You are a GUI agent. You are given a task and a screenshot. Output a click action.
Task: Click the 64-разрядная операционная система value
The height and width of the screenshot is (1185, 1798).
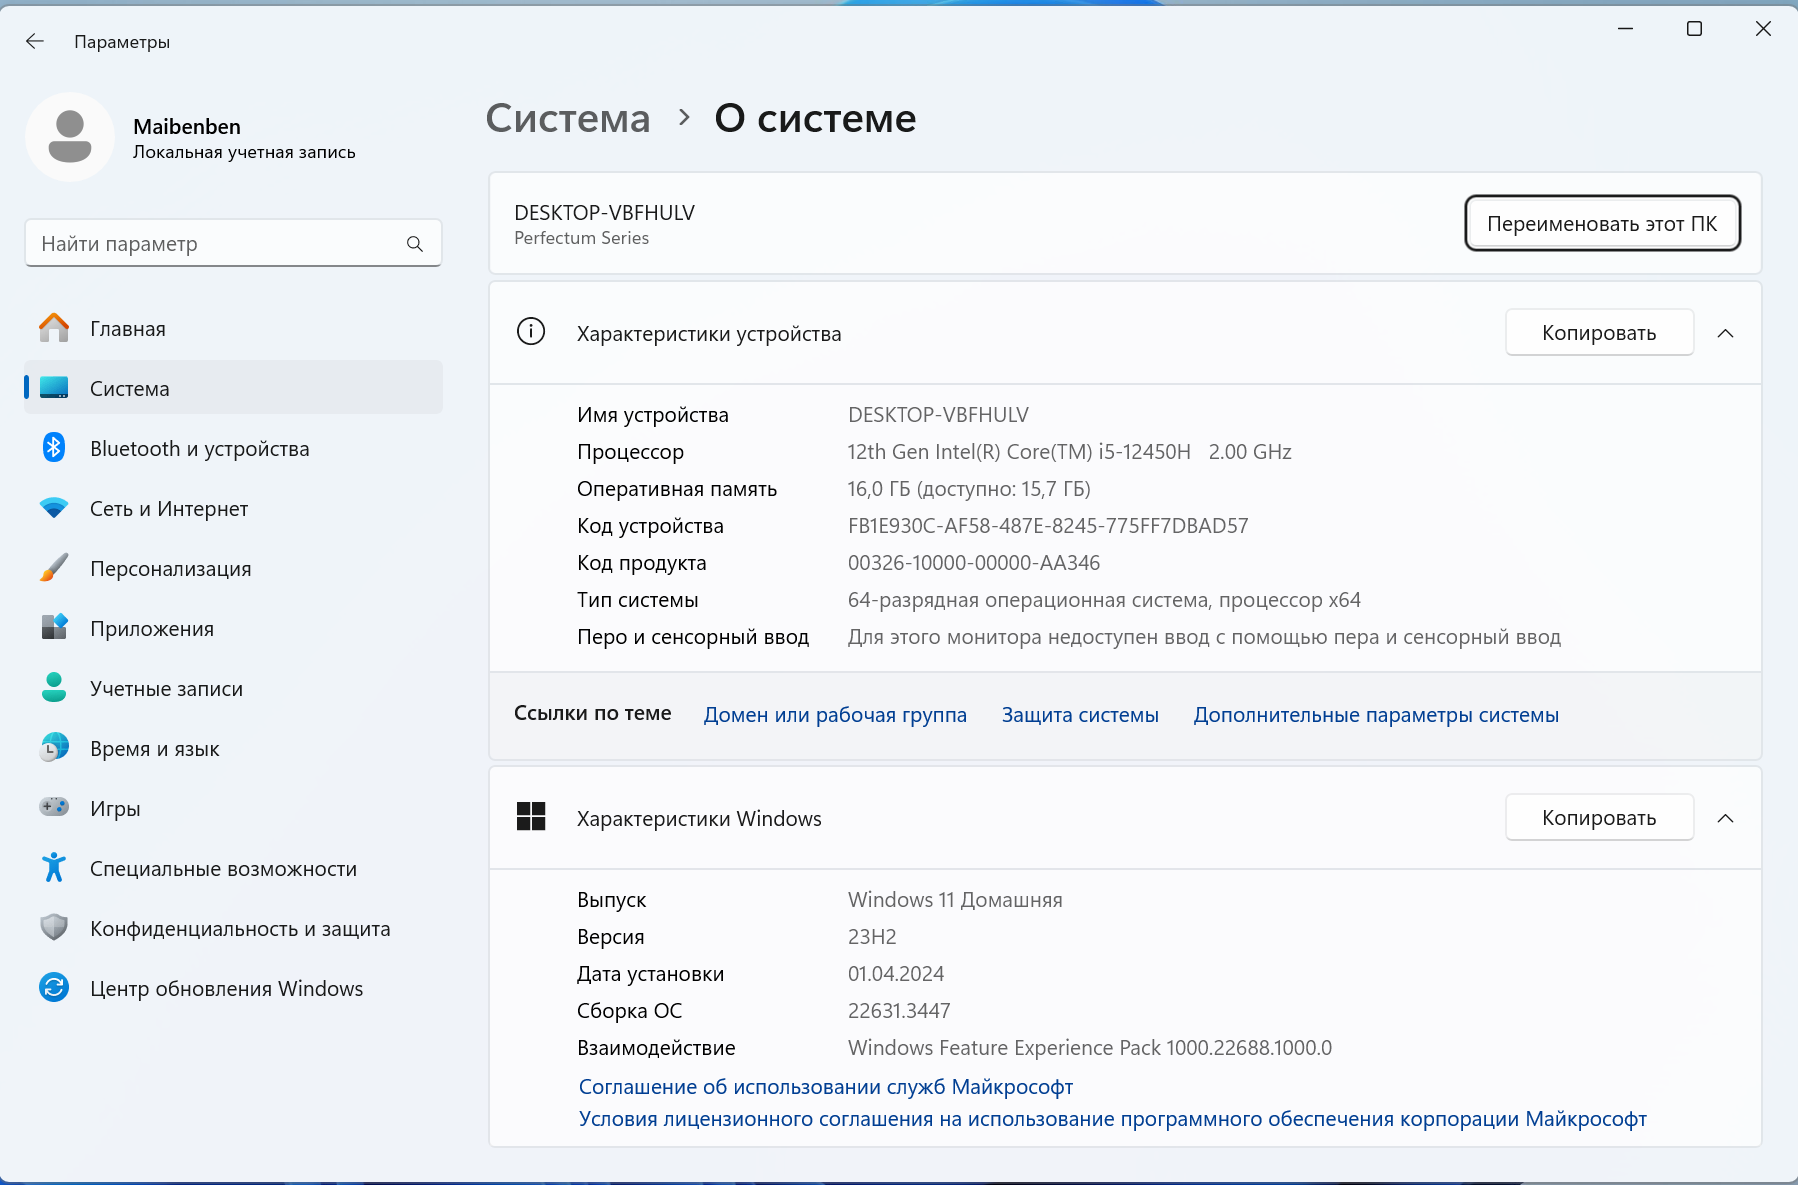pyautogui.click(x=1104, y=600)
